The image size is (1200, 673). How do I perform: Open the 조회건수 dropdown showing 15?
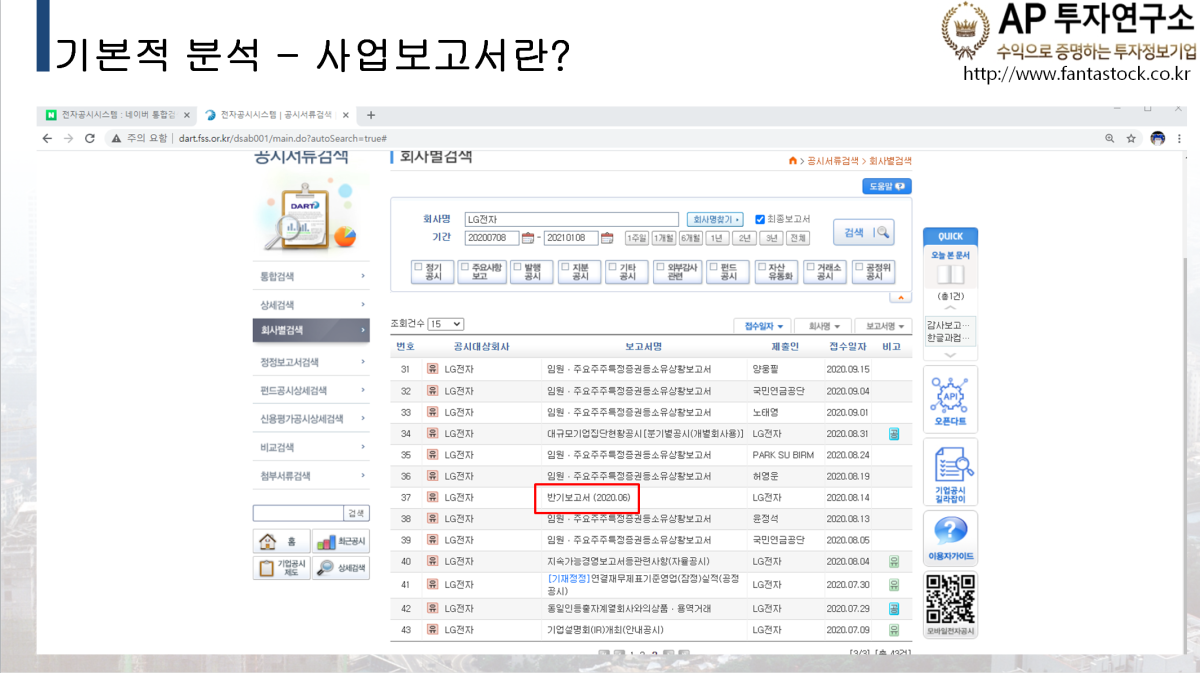click(445, 324)
